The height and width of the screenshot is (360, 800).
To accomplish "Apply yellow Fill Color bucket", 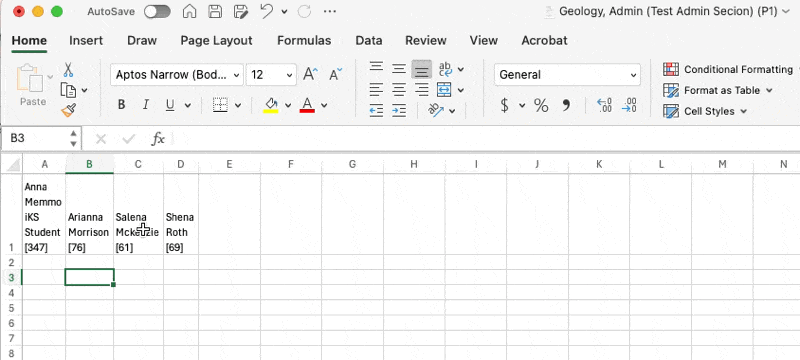I will pos(271,105).
